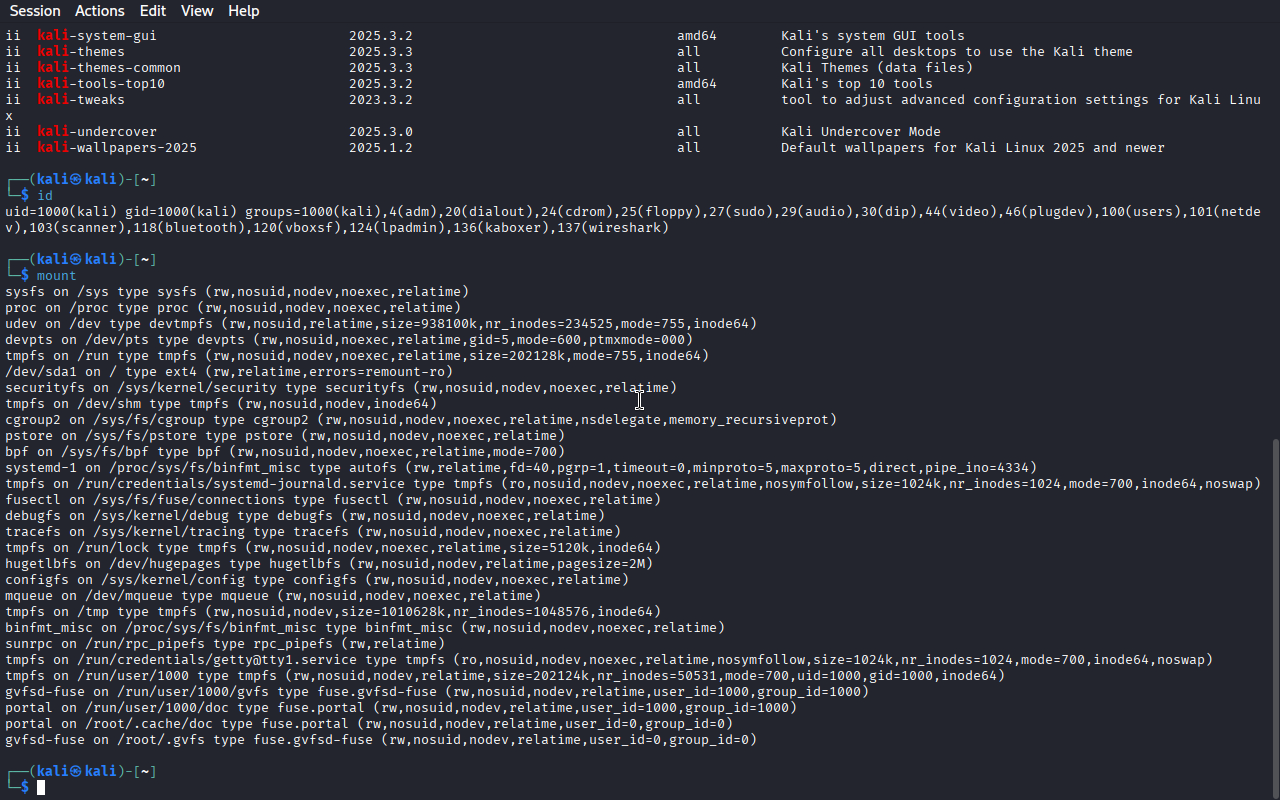Click the kali-tweaks package name
This screenshot has height=800, width=1280.
(81, 100)
